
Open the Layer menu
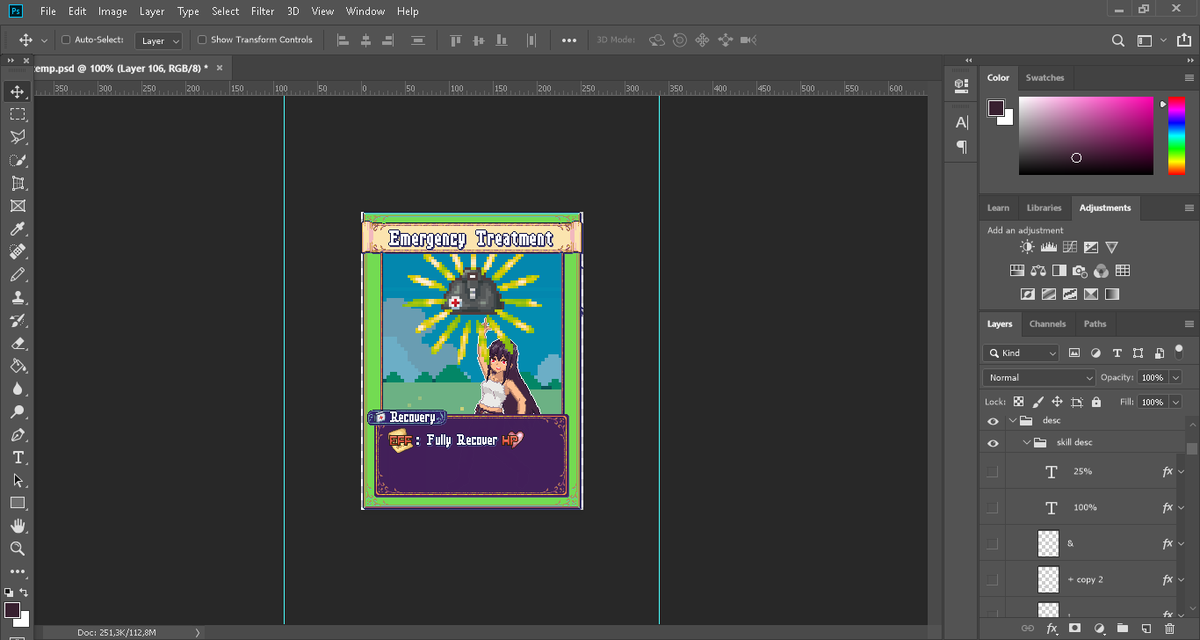coord(152,12)
